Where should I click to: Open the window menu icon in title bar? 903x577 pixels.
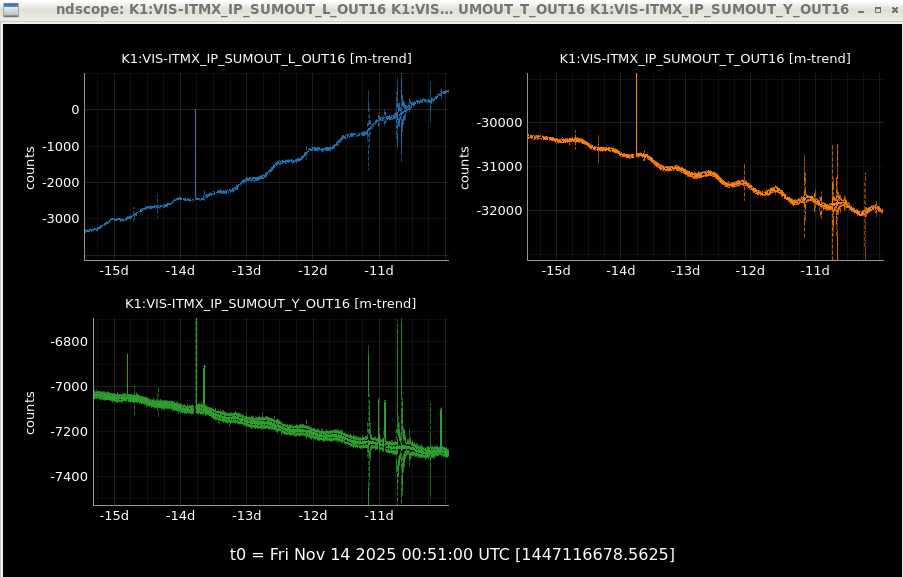click(11, 9)
